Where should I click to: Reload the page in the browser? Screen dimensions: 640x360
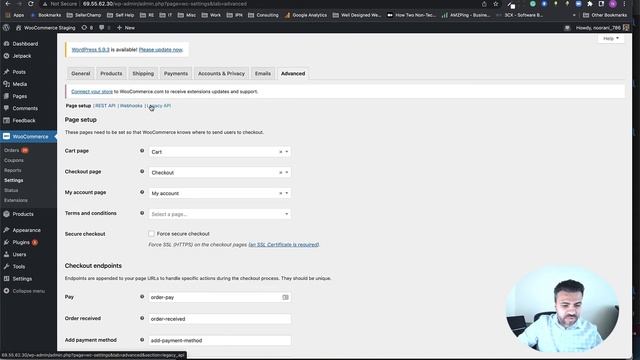point(31,4)
